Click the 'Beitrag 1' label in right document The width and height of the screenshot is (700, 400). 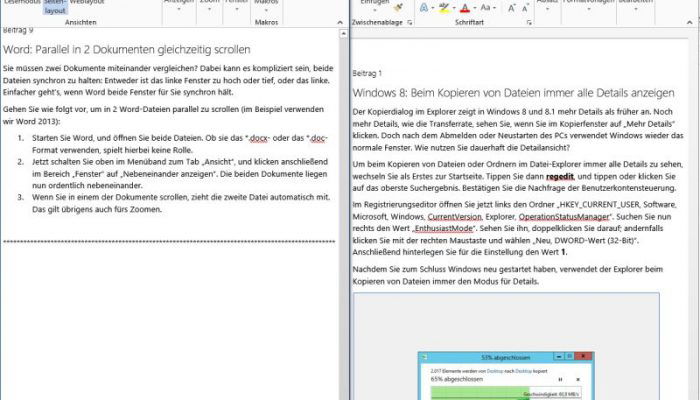point(367,73)
